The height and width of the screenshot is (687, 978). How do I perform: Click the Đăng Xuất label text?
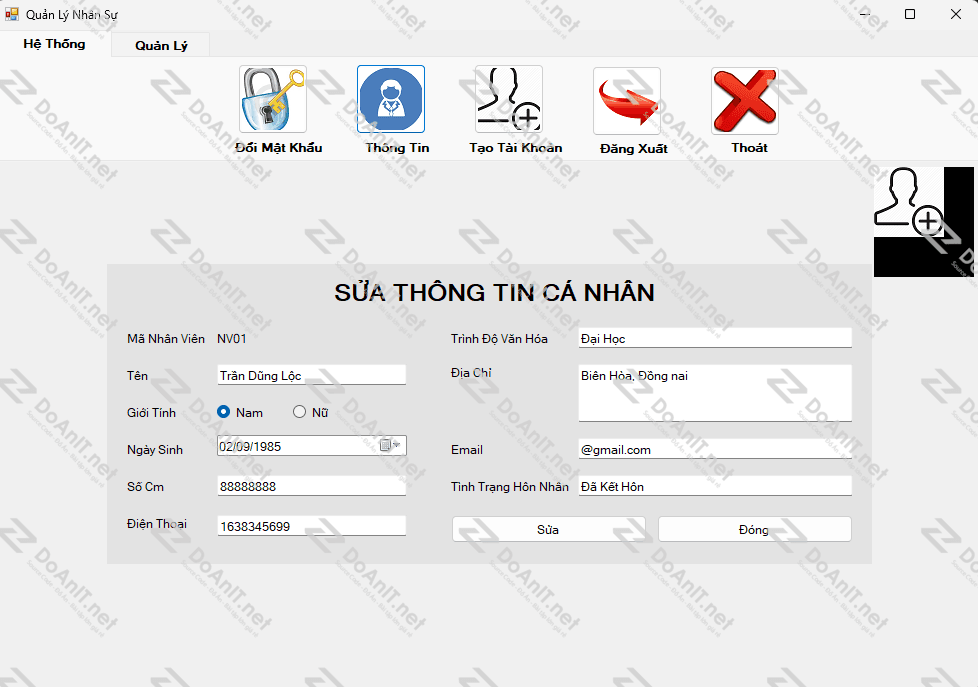pyautogui.click(x=634, y=149)
